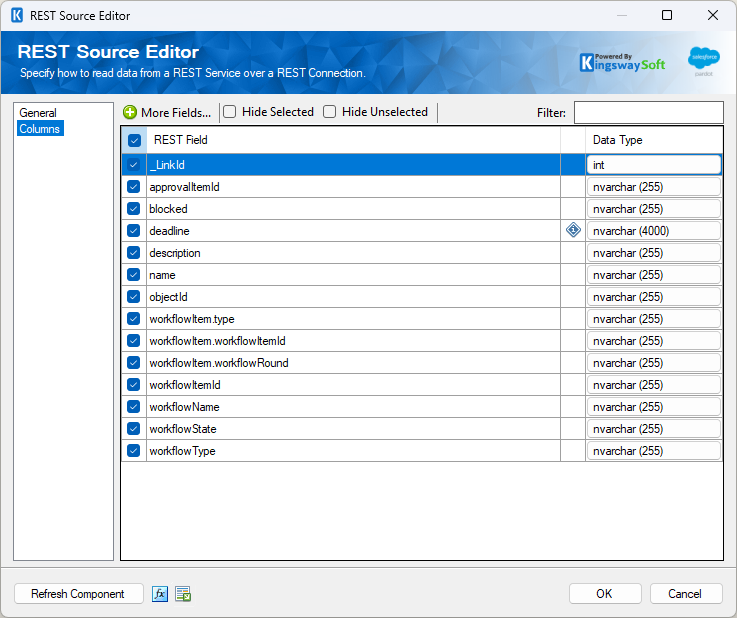The image size is (737, 618).
Task: Toggle the select-all header checkbox
Action: click(134, 140)
